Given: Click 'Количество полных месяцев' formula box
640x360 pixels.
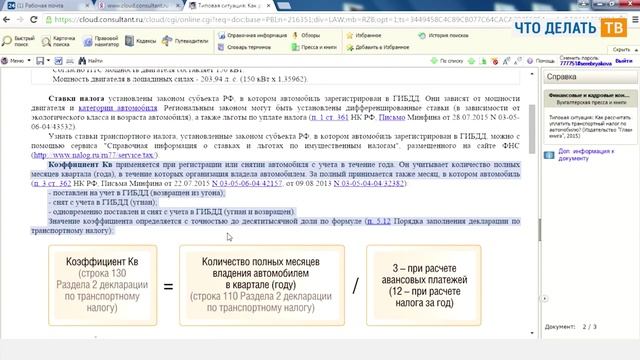Looking at the screenshot, I should pos(262,285).
